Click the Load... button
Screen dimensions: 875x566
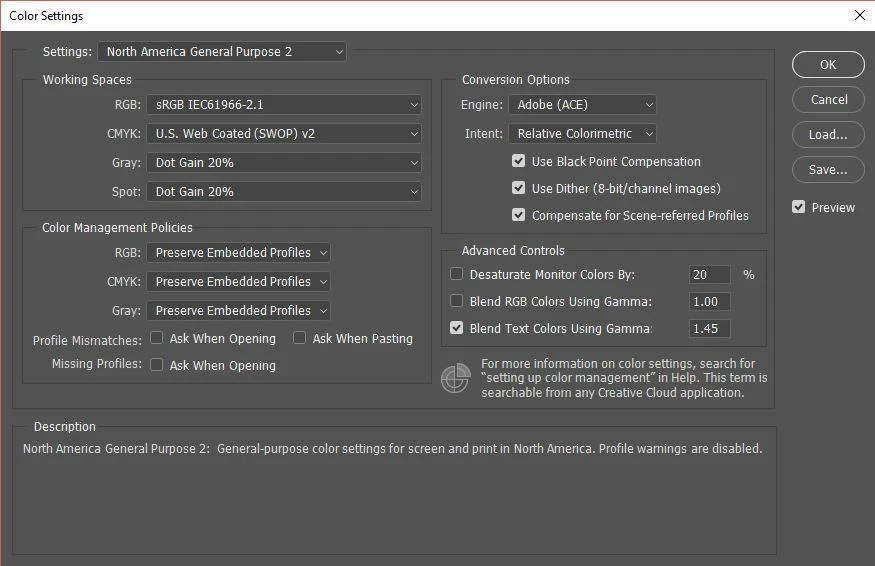(x=828, y=135)
